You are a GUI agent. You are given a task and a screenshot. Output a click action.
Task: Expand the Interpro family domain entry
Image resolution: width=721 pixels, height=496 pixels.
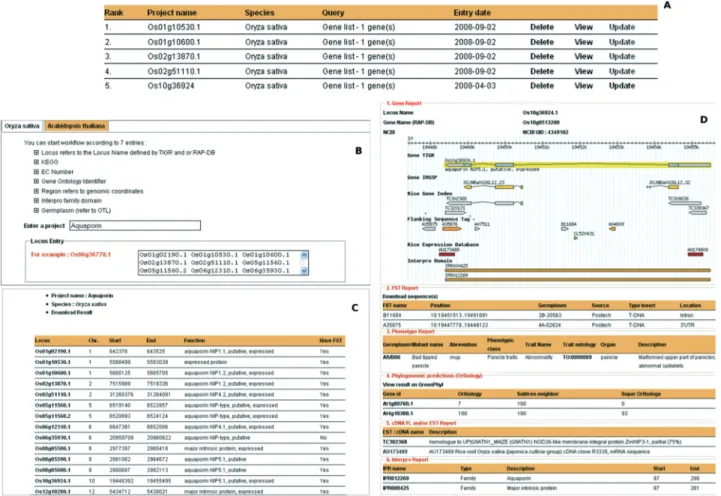tap(36, 200)
